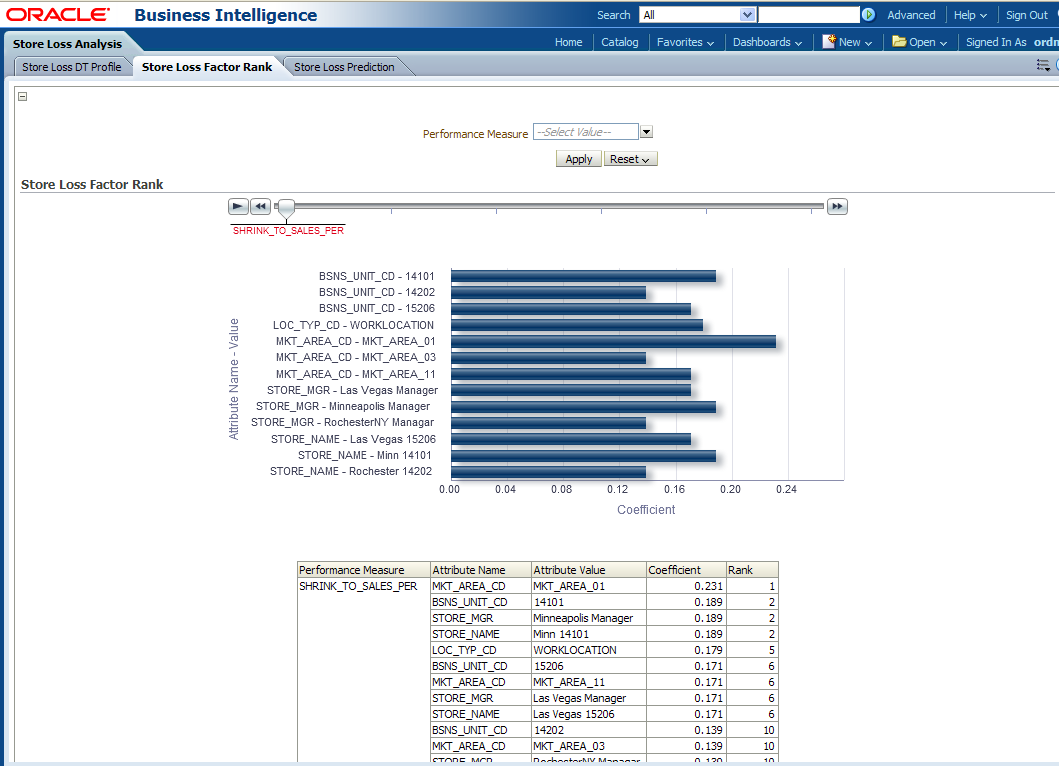
Task: Click the section slider thumb handle
Action: coord(286,208)
